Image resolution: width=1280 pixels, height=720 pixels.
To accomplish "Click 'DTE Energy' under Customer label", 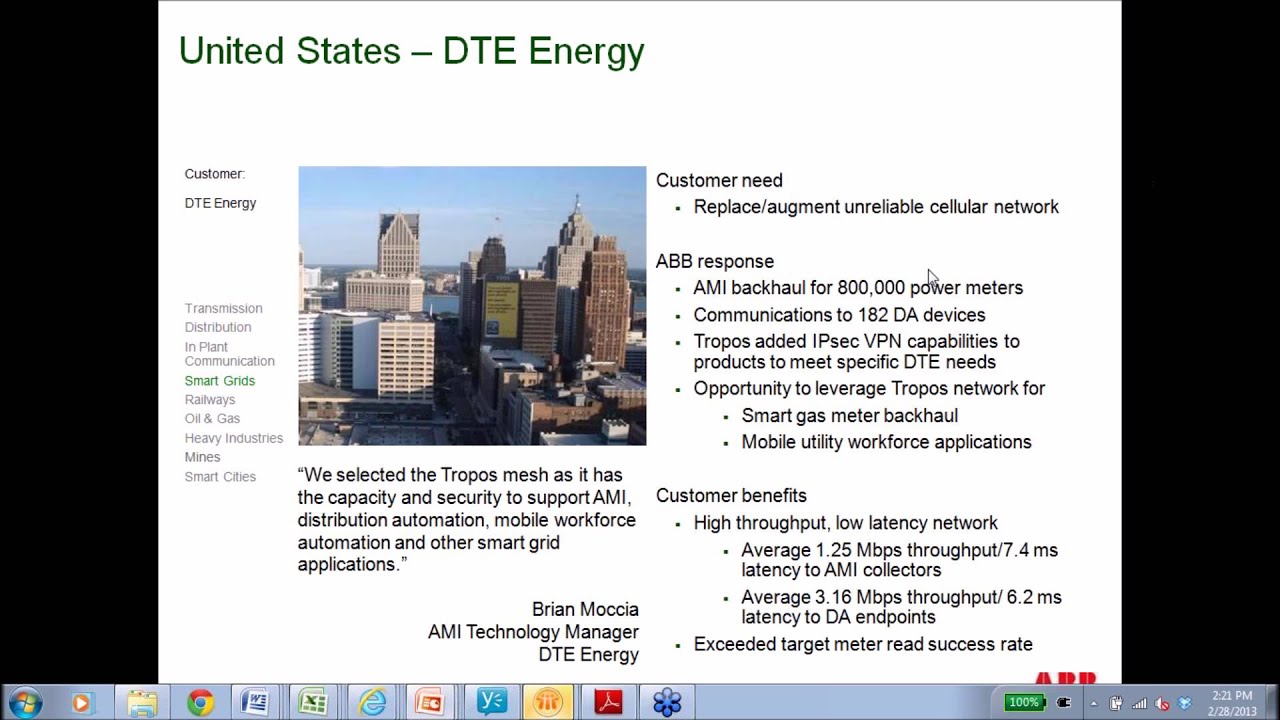I will click(x=220, y=203).
